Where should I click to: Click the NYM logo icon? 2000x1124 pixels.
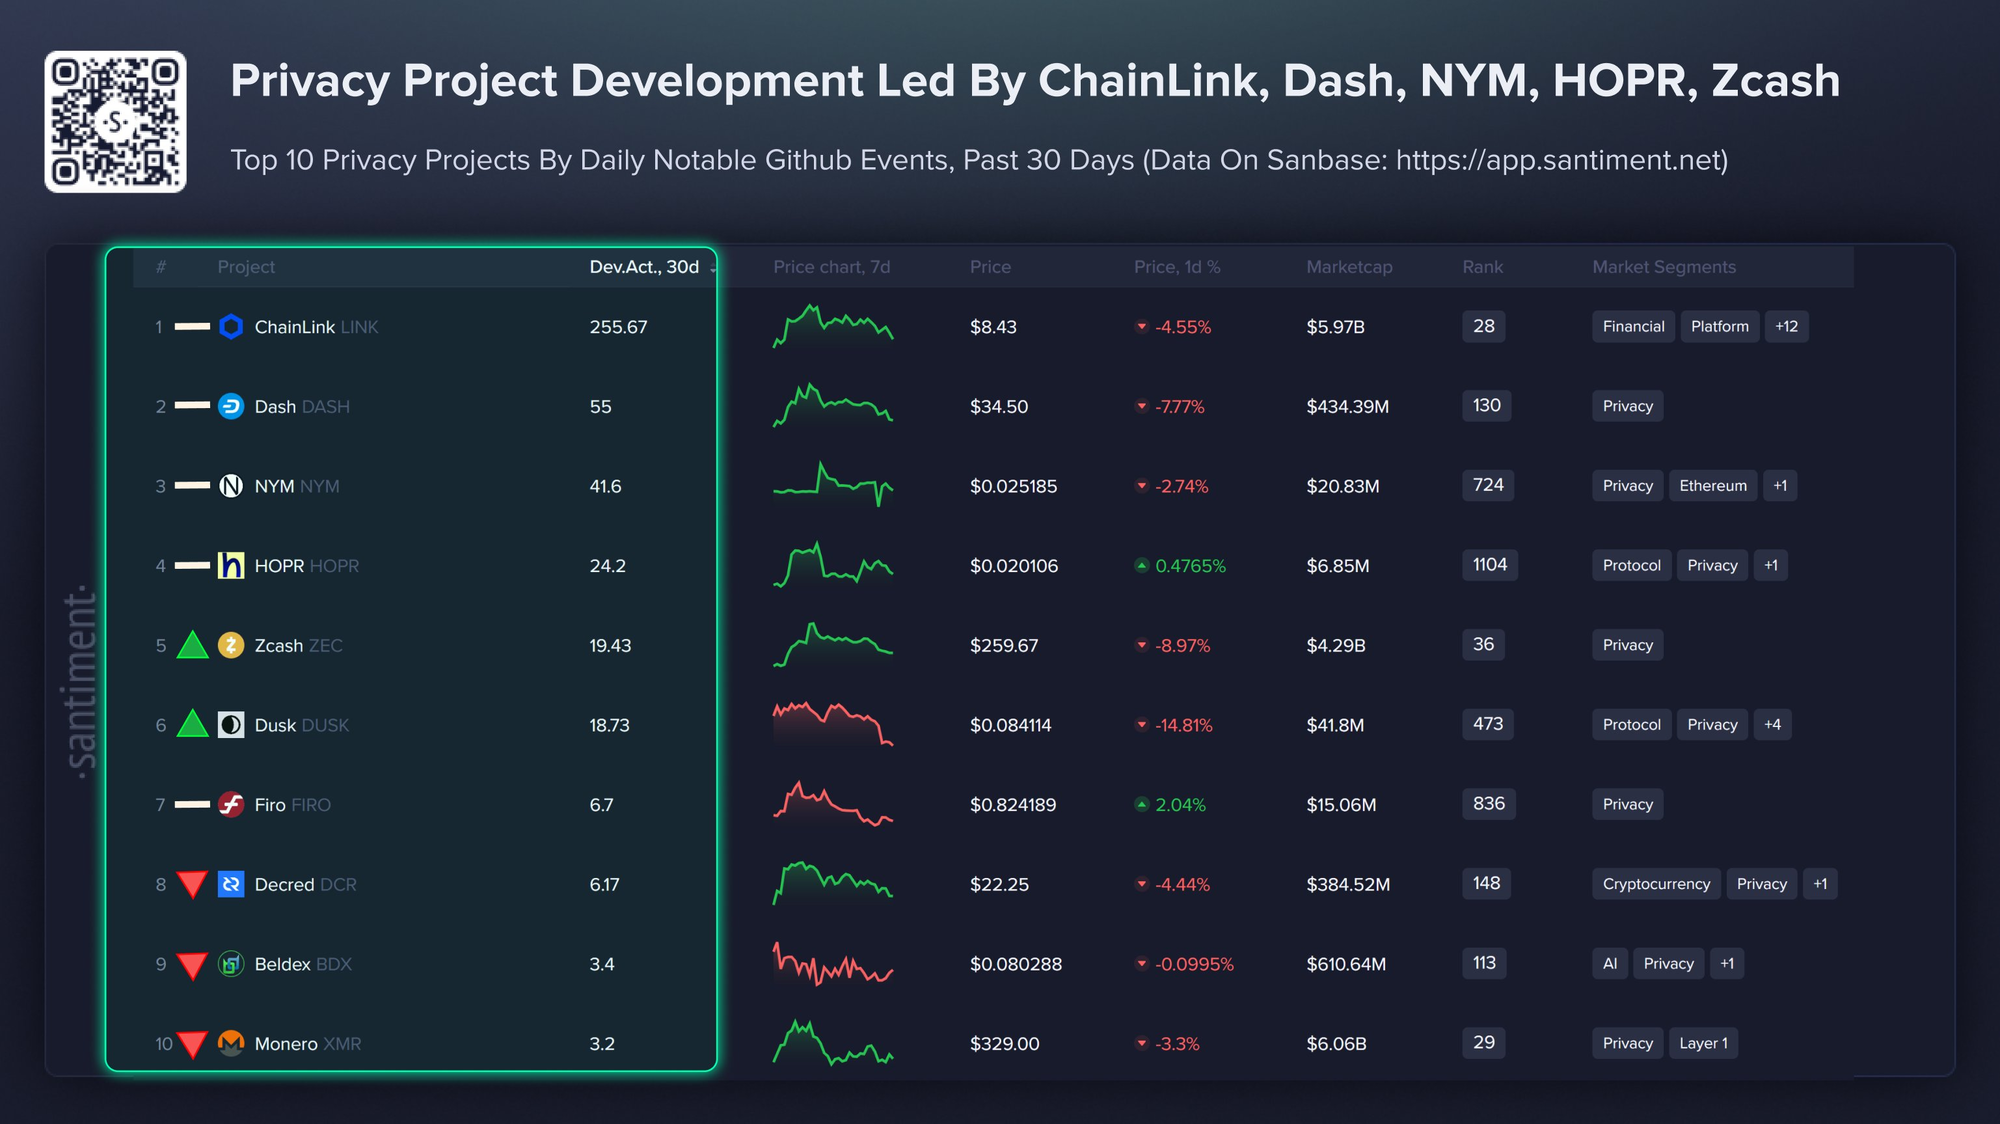pyautogui.click(x=231, y=486)
